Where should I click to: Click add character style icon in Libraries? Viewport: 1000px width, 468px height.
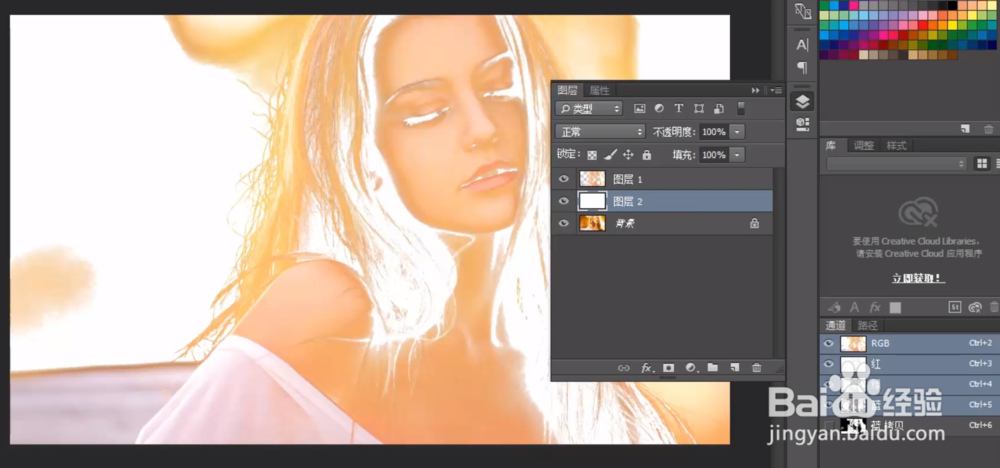click(x=855, y=307)
